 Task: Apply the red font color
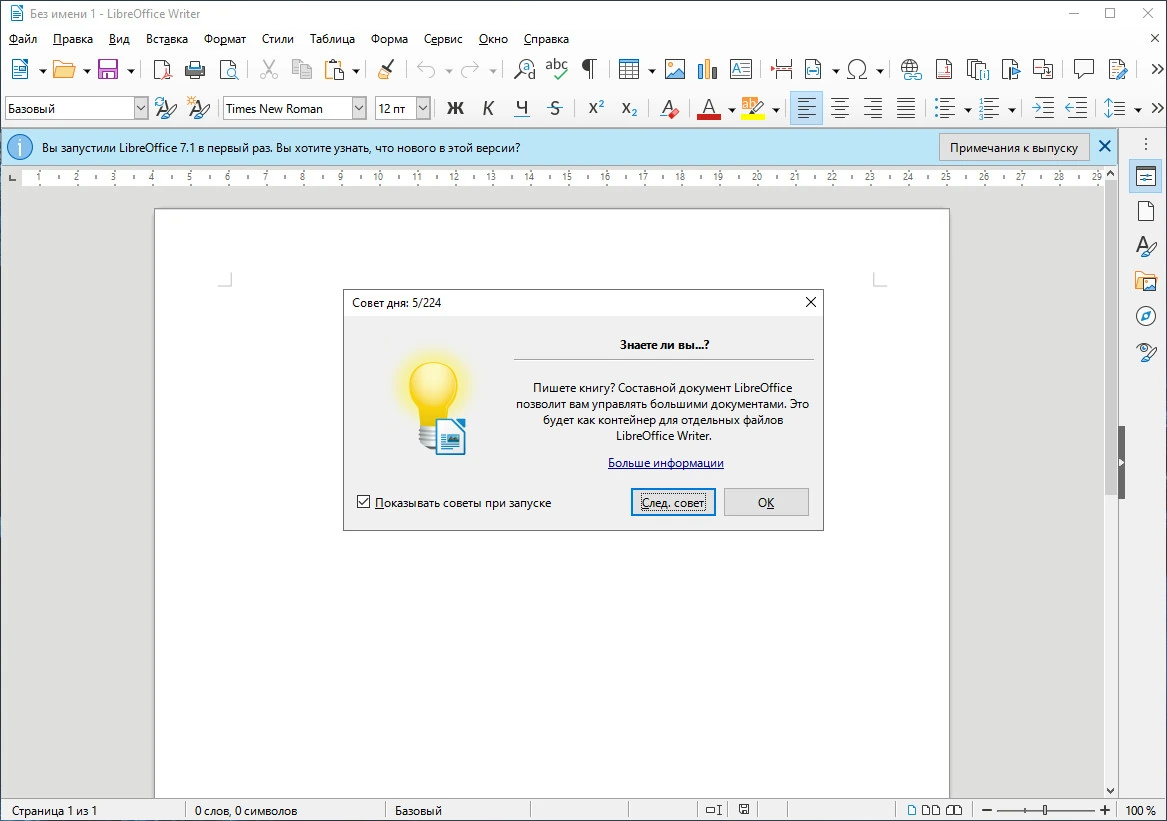[x=709, y=109]
